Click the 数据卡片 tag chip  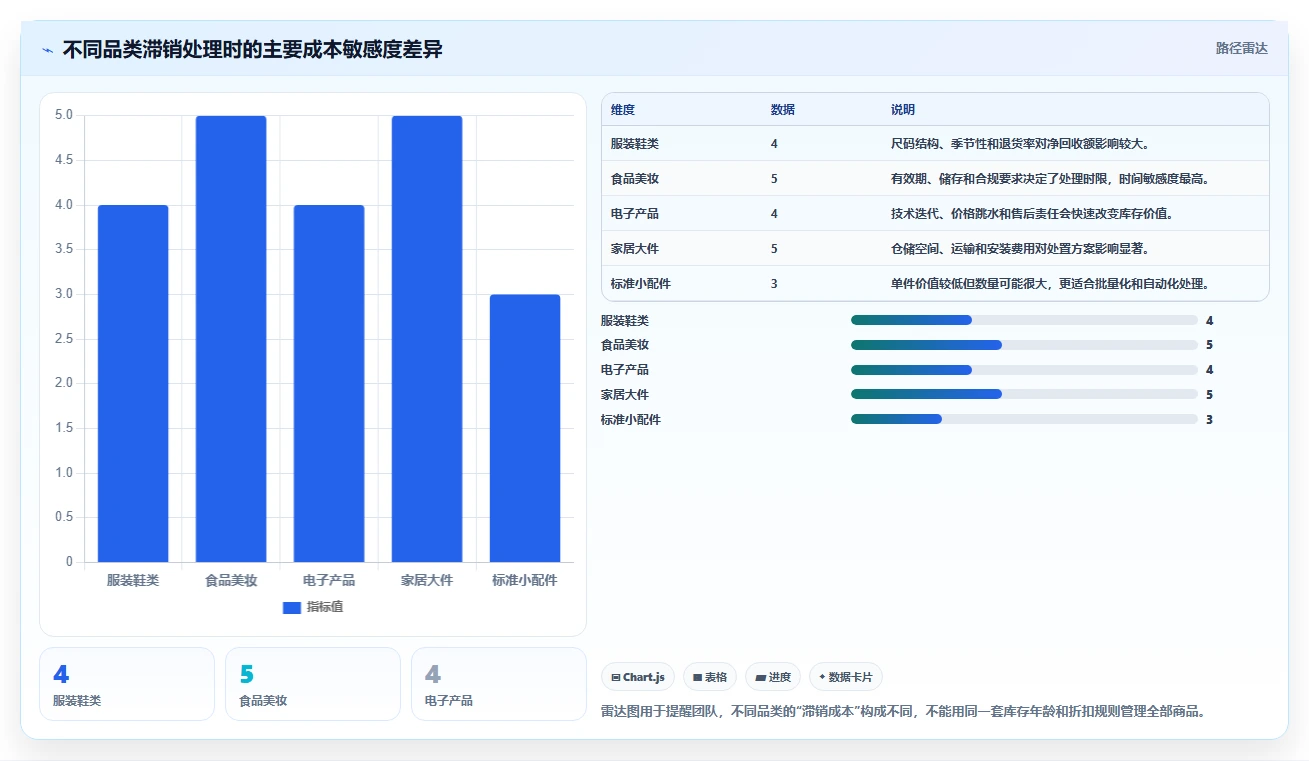846,677
